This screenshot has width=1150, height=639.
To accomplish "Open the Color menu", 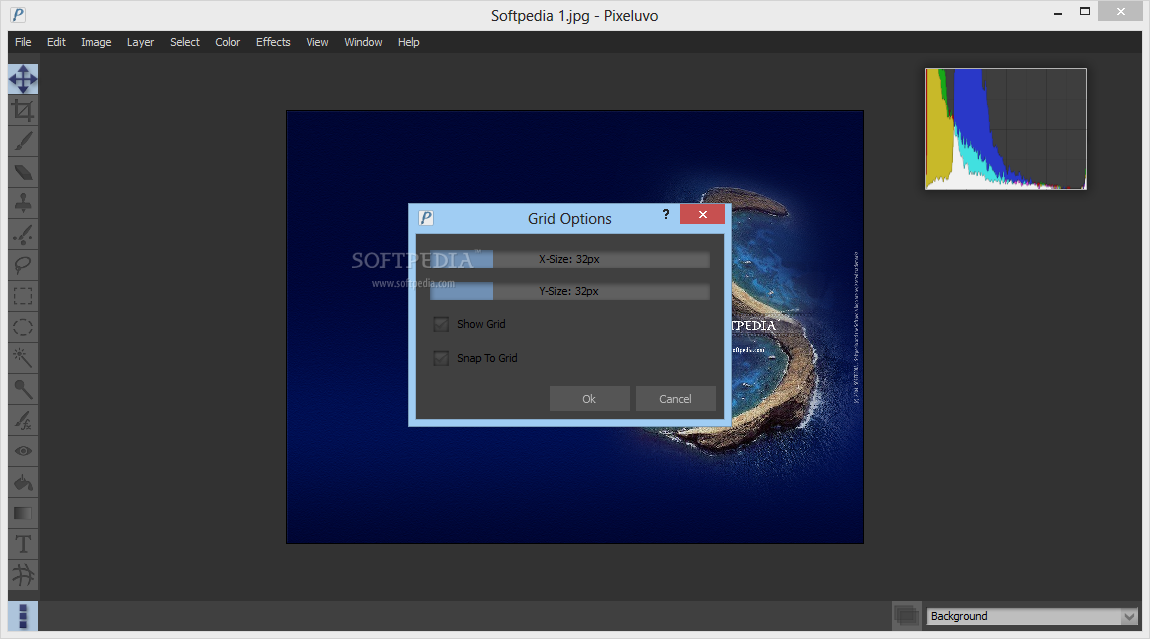I will 227,42.
